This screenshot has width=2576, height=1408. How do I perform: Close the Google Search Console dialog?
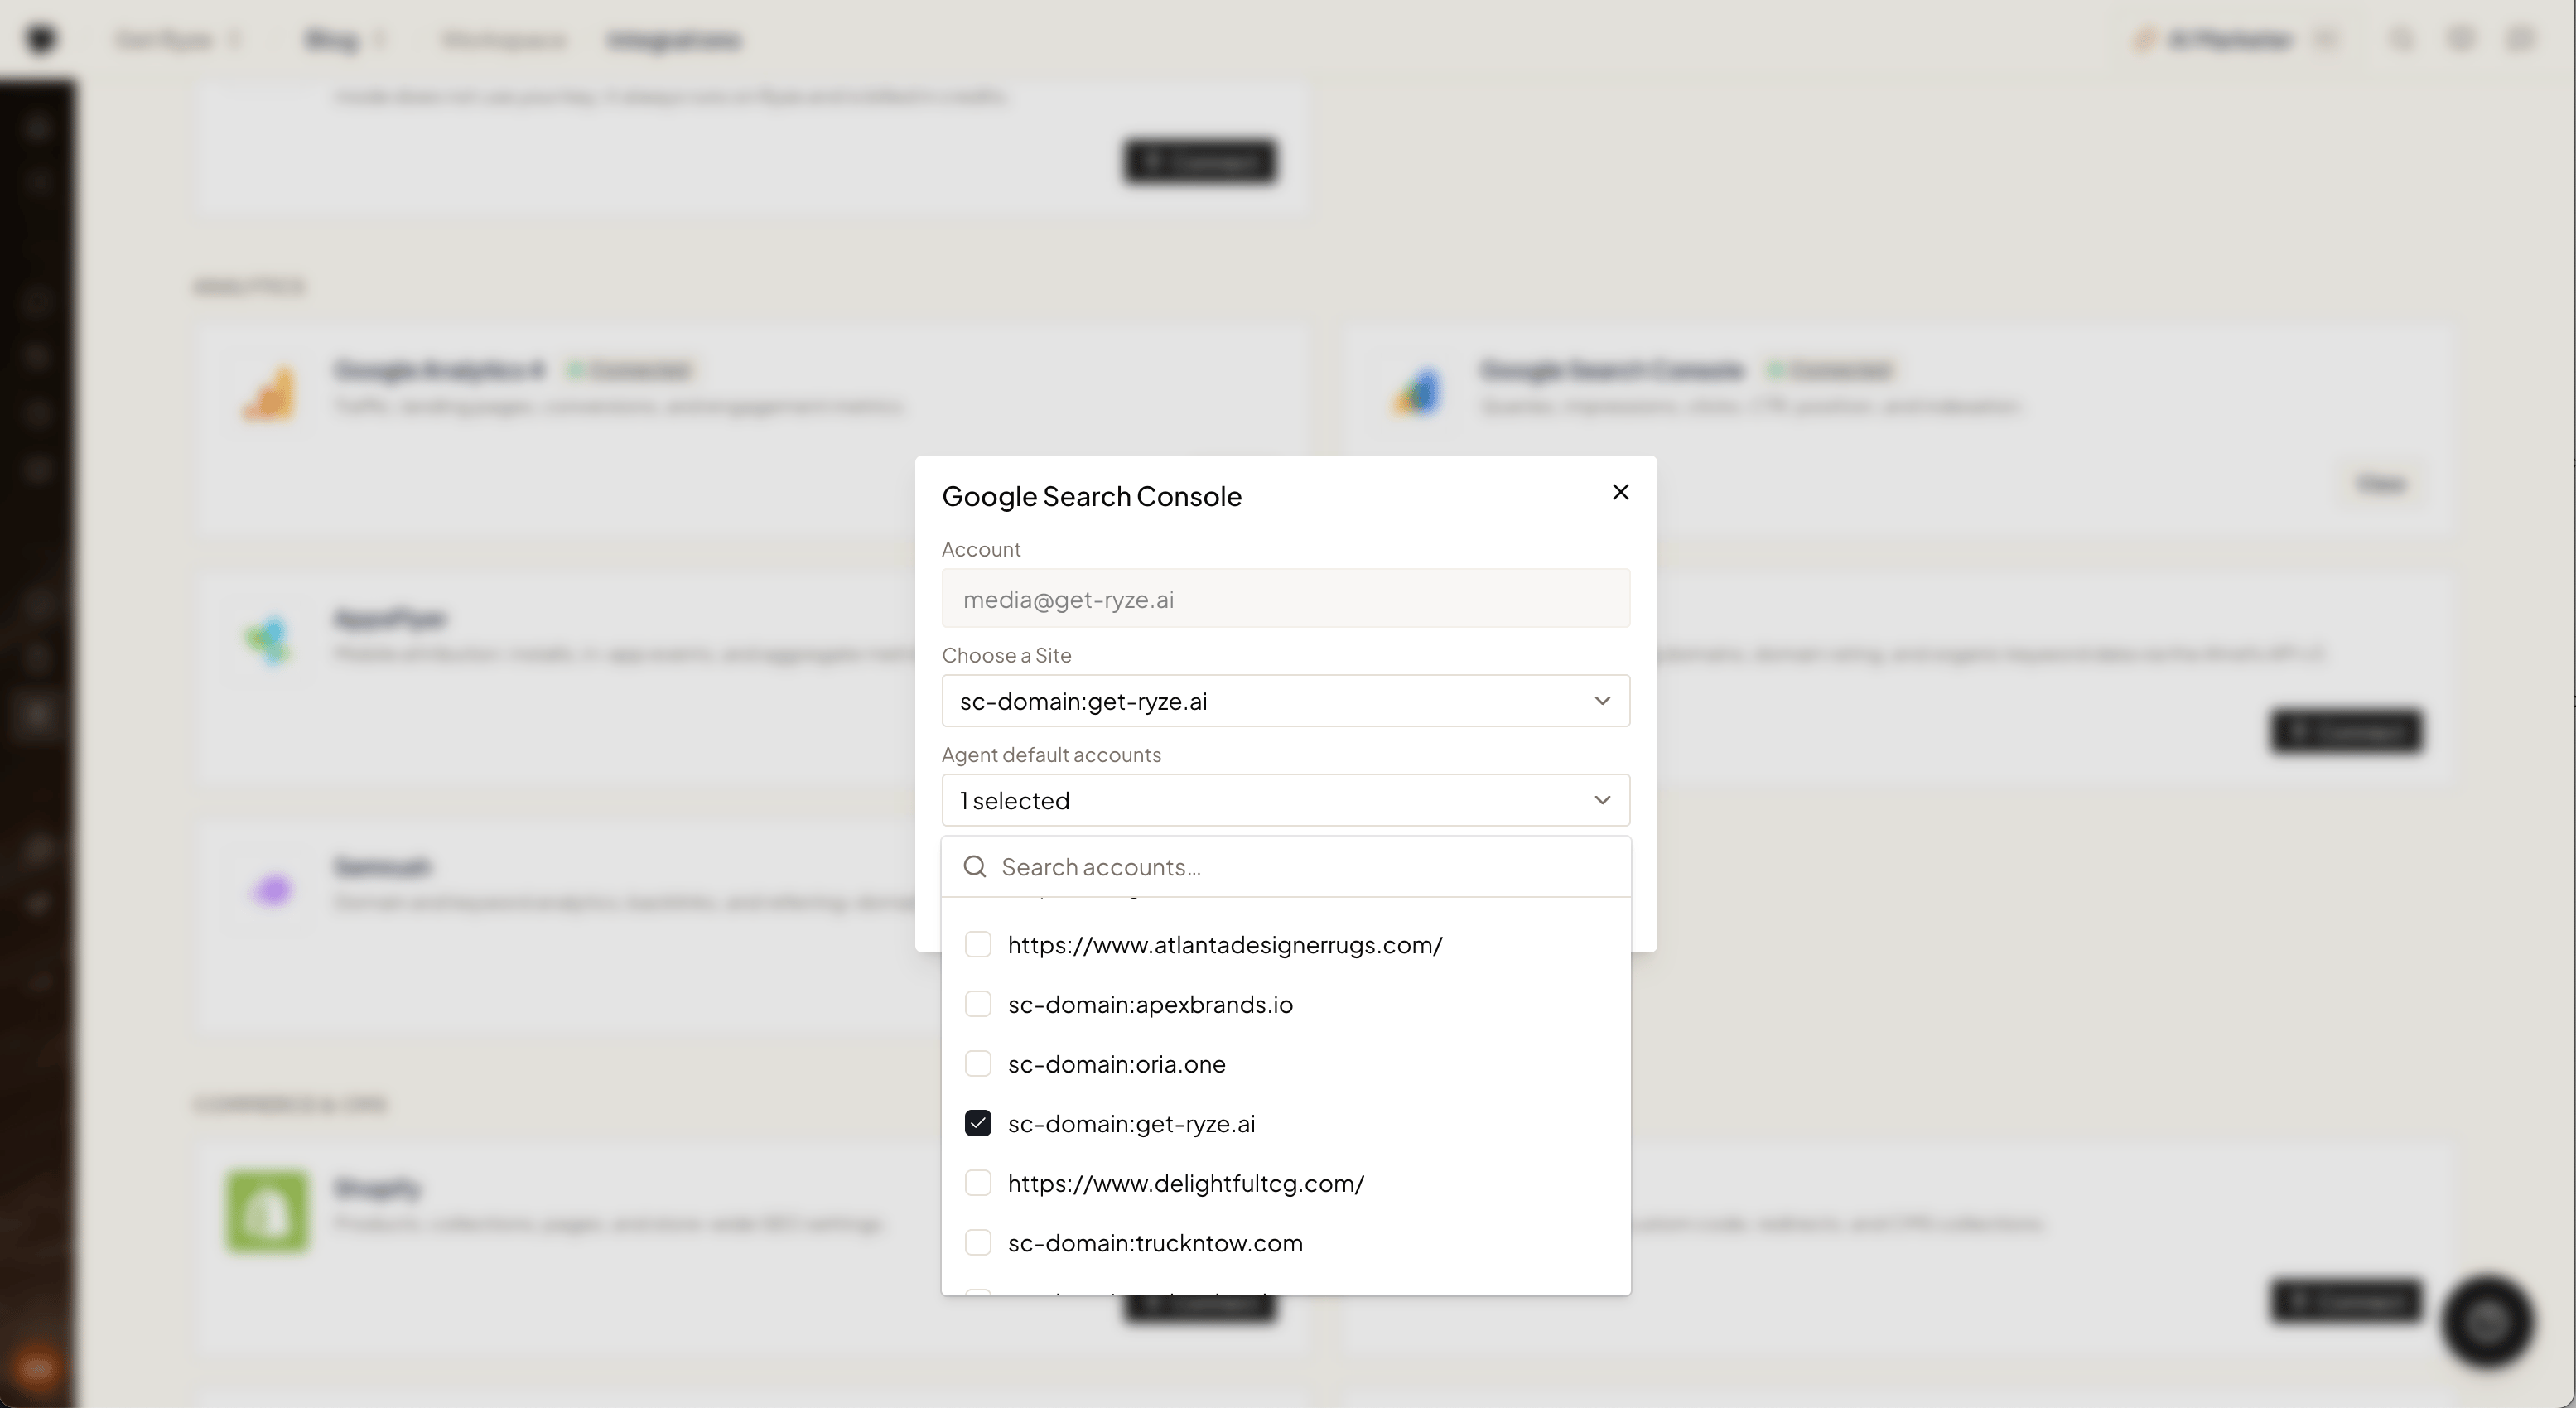[x=1620, y=492]
